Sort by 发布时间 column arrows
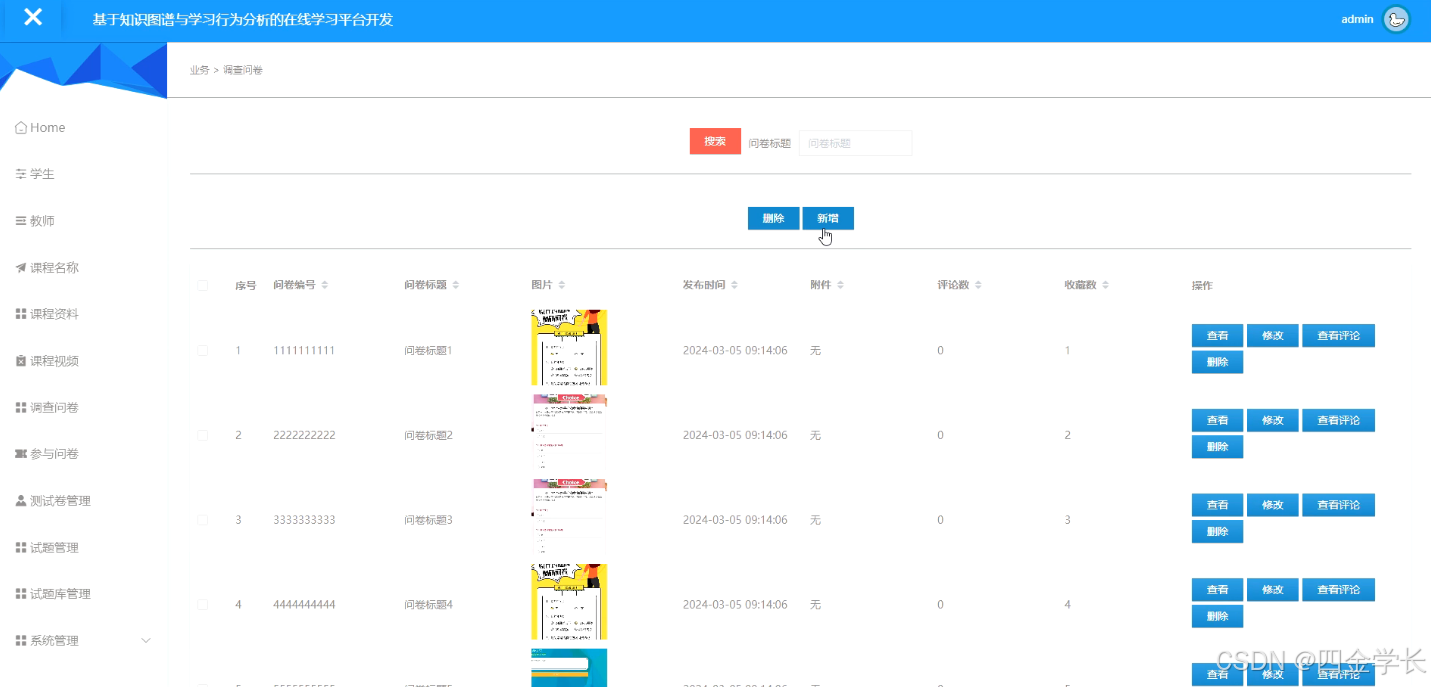 pos(735,286)
